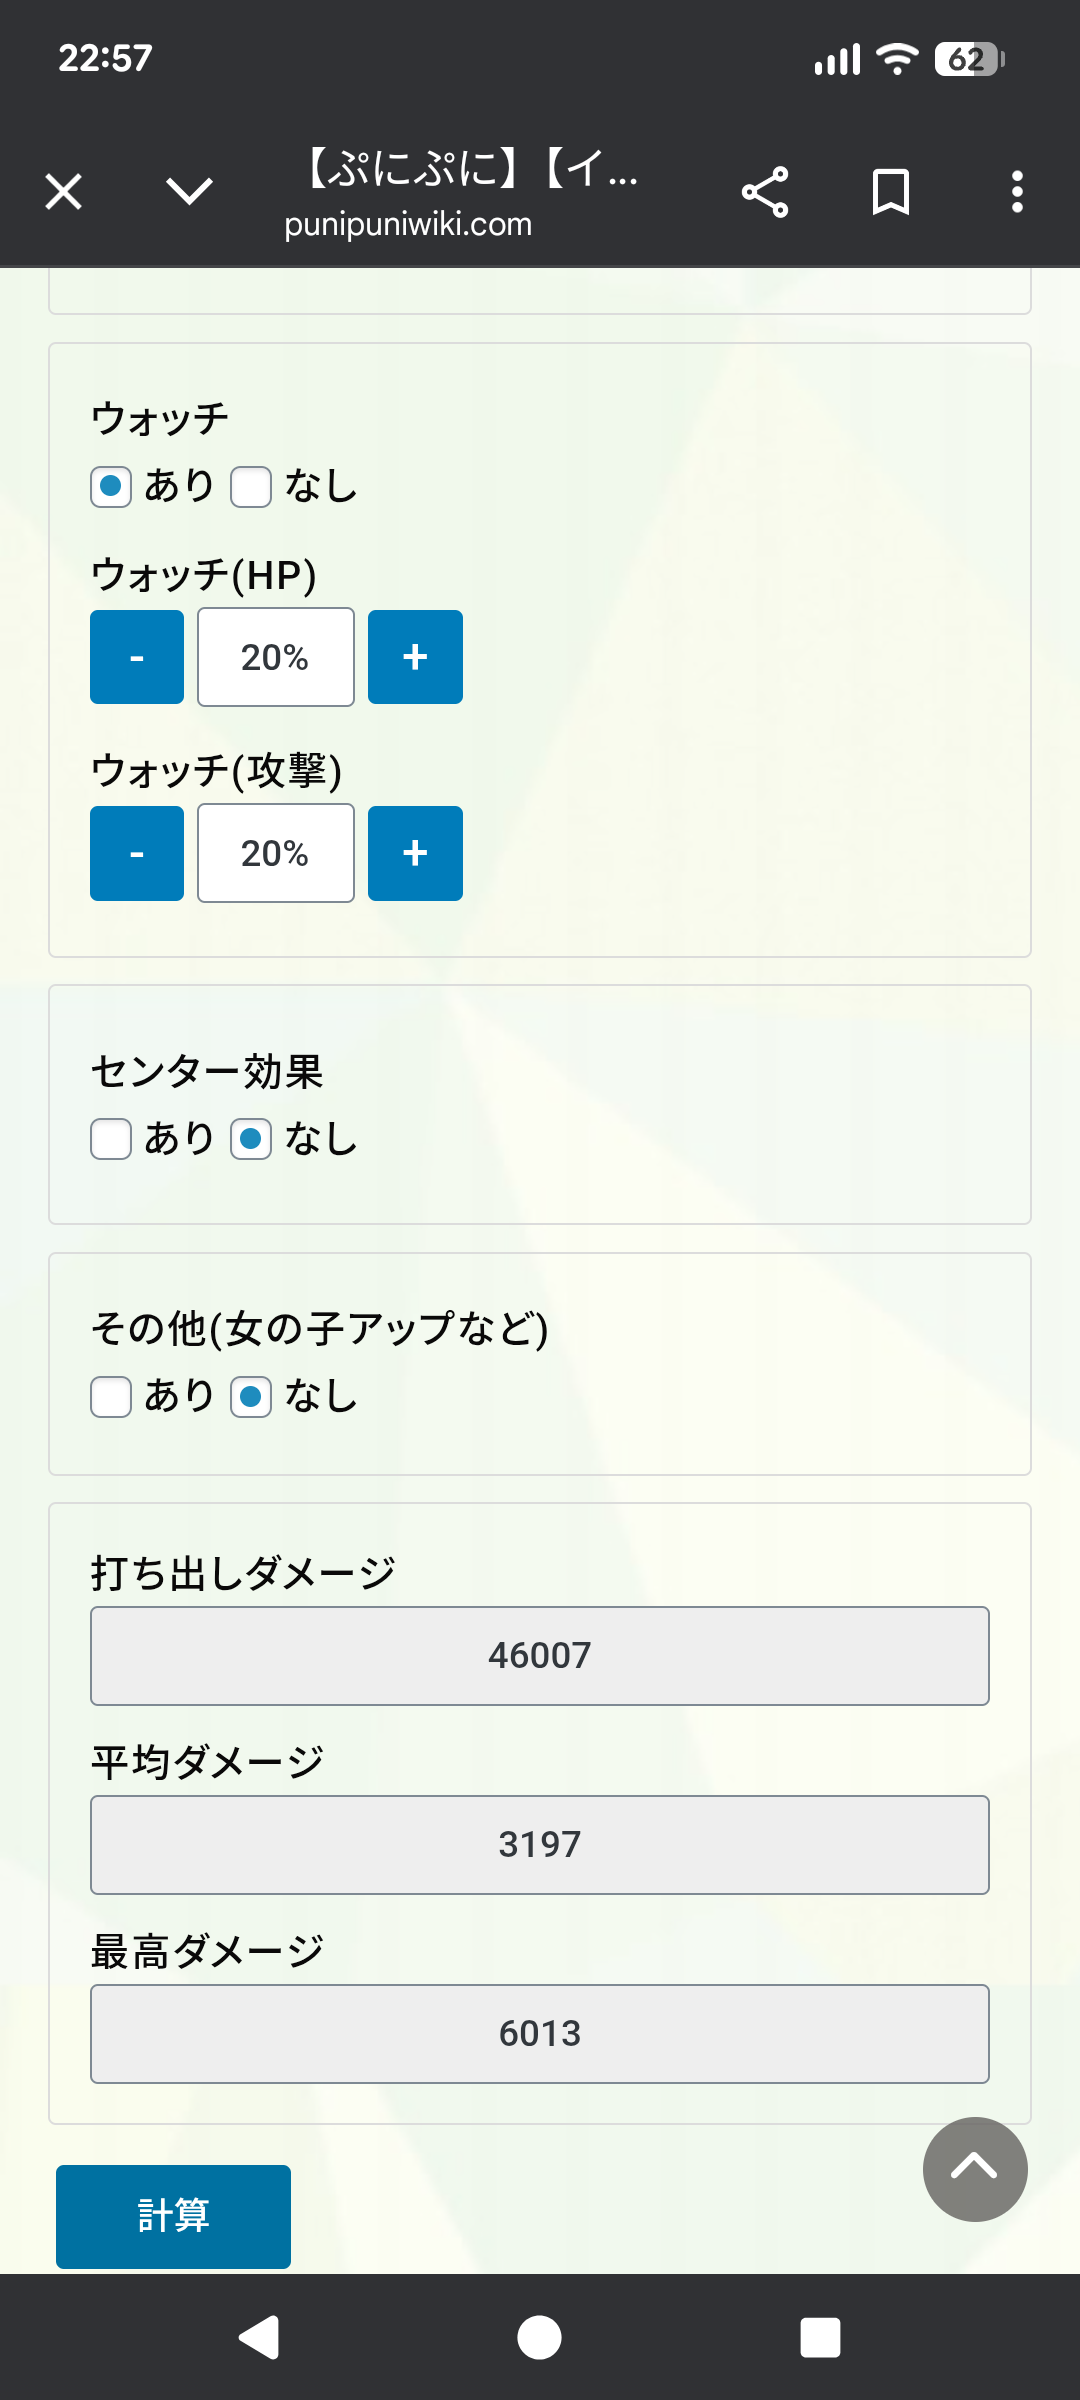Tap the share icon
Viewport: 1080px width, 2400px height.
coord(765,192)
